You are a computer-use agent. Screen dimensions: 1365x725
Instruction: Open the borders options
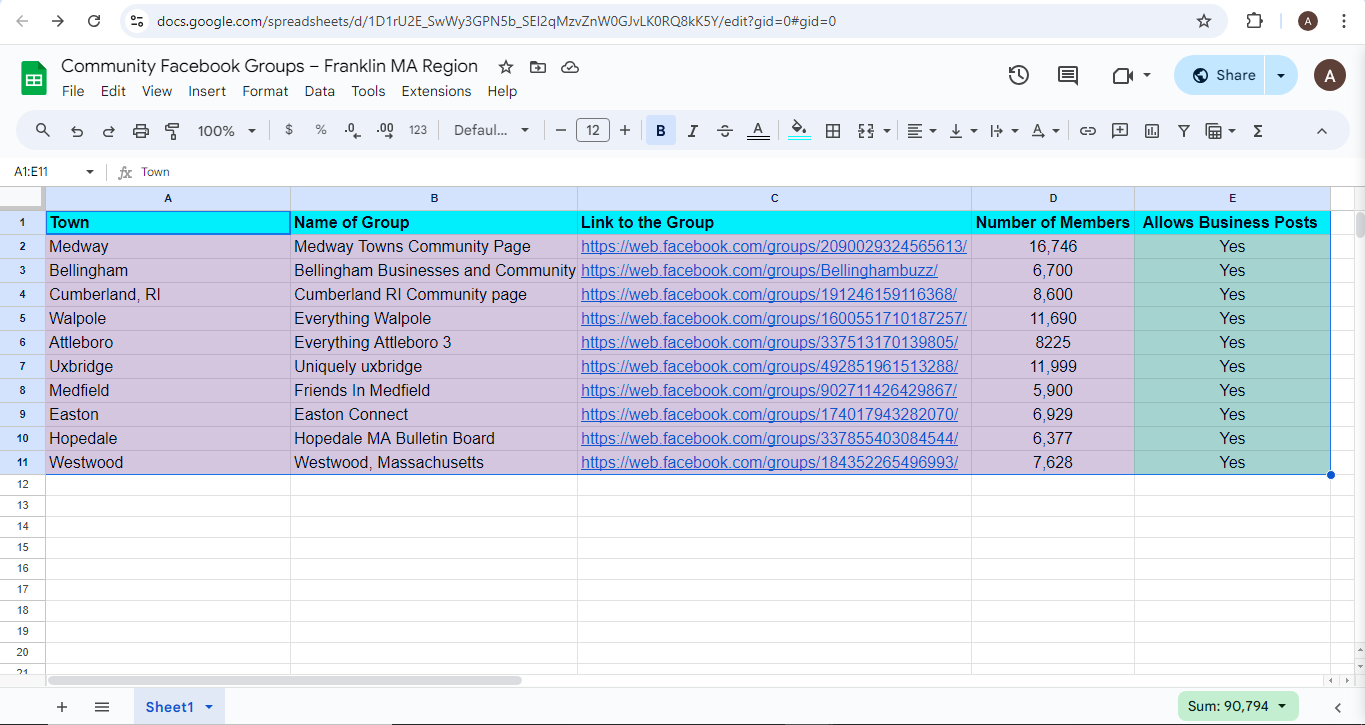coord(832,130)
